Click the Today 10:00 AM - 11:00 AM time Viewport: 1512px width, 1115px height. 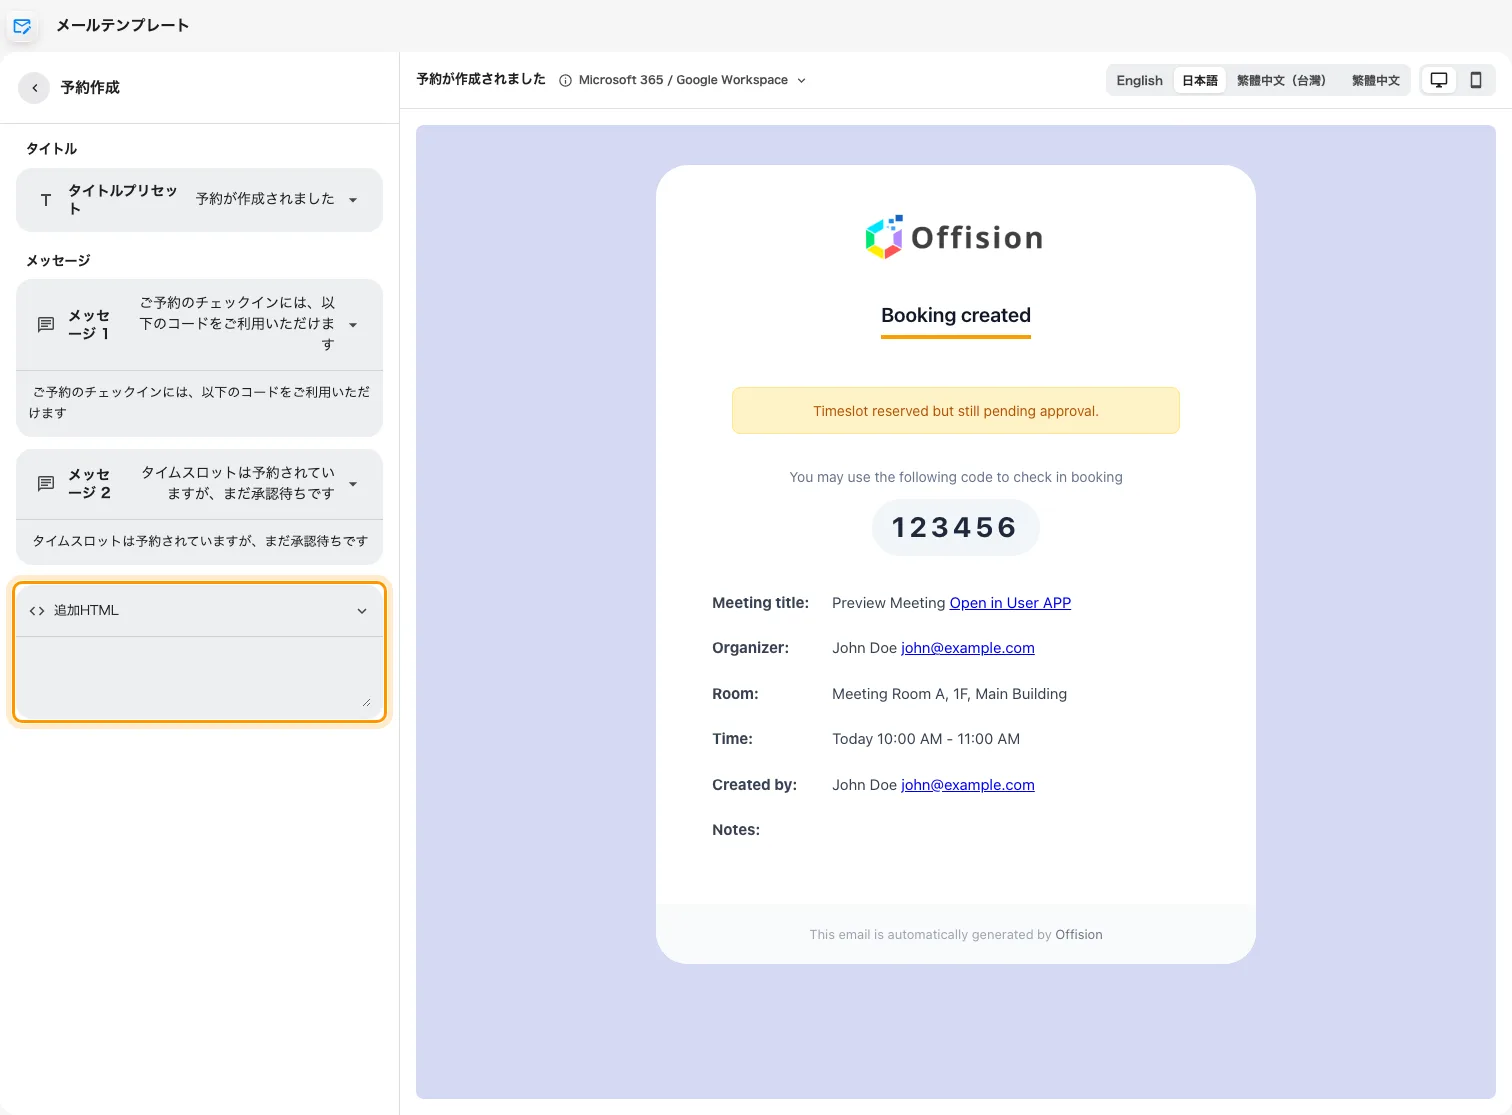(926, 739)
